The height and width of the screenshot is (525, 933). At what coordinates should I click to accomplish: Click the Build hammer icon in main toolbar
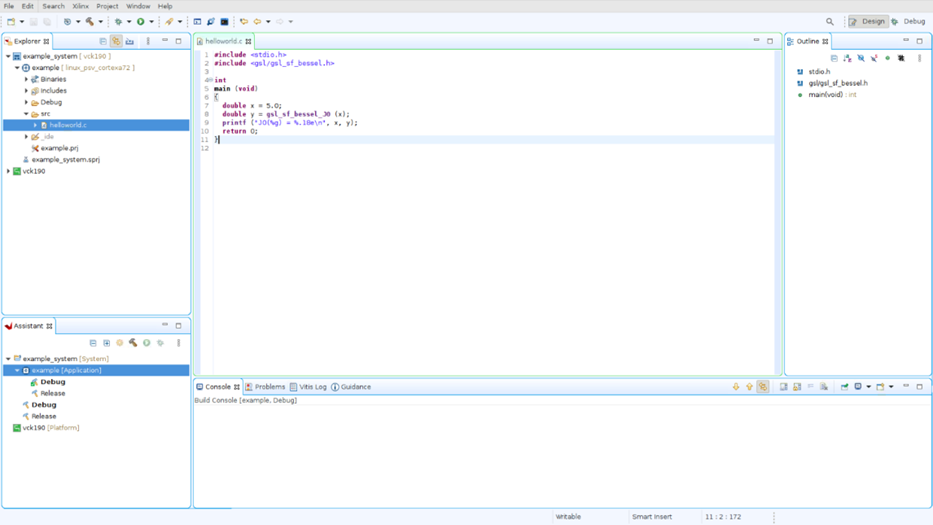(x=90, y=21)
